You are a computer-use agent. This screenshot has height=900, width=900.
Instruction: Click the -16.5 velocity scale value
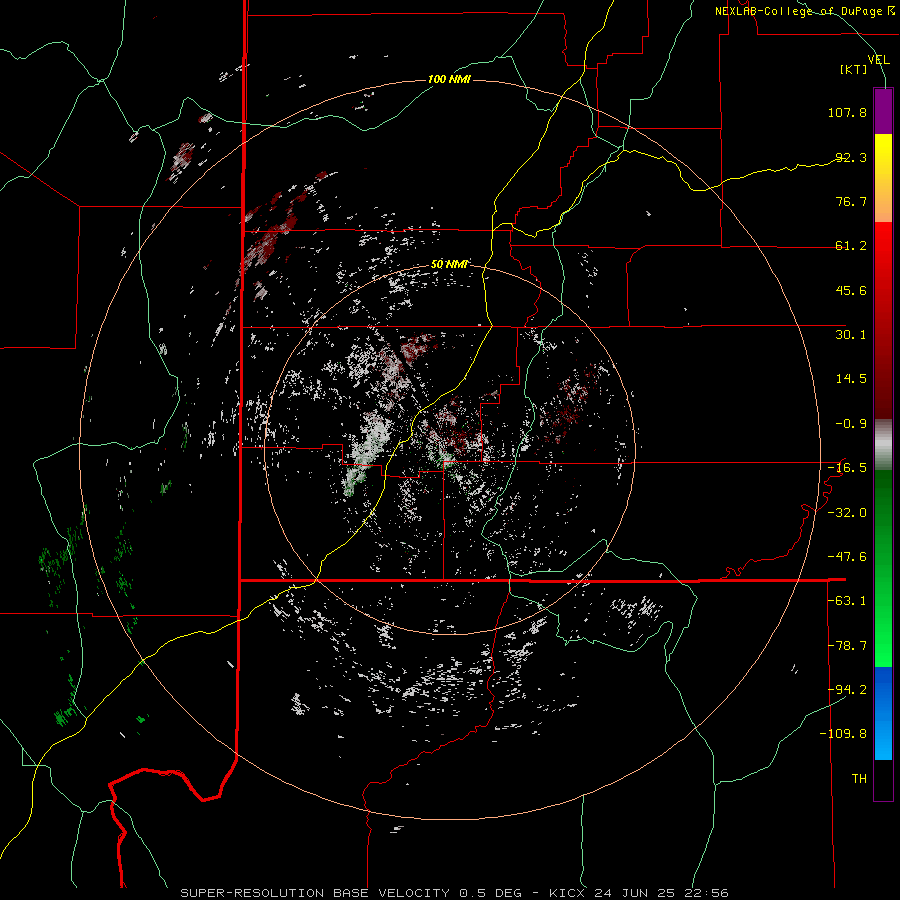(847, 468)
